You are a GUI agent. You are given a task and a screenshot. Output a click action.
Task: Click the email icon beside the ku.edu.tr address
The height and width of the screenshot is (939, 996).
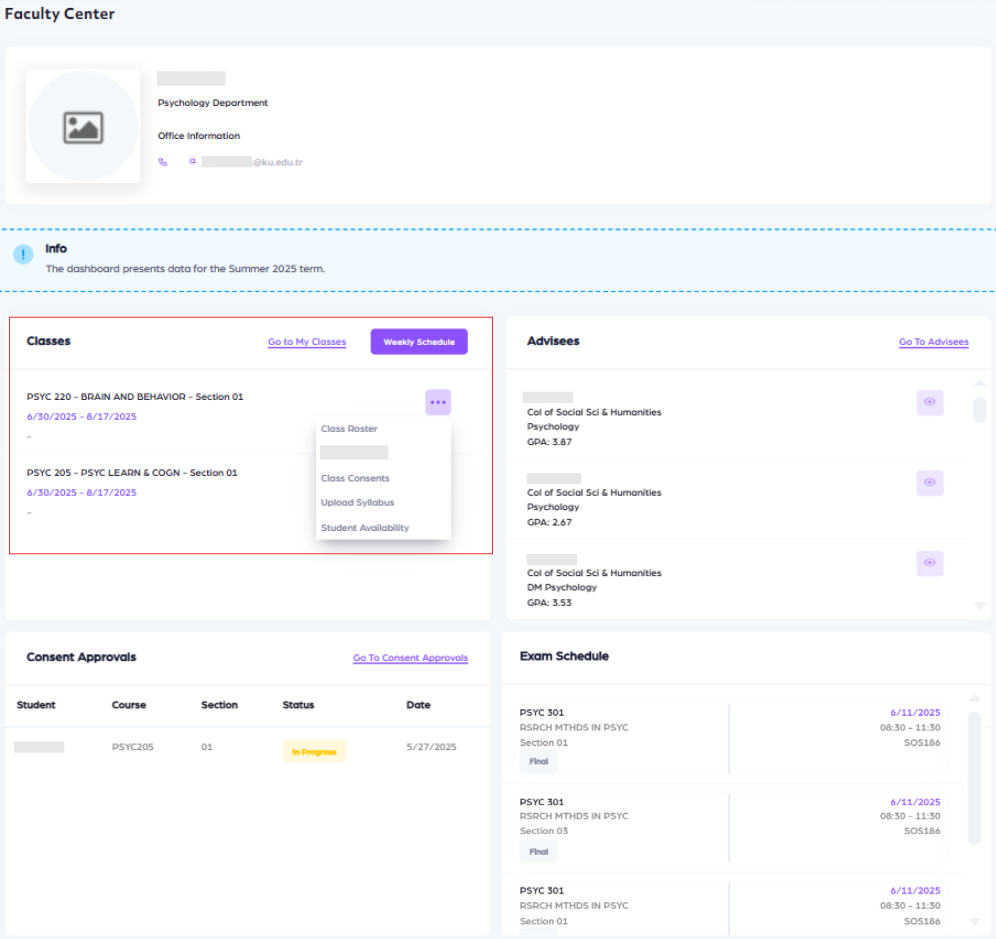click(x=192, y=161)
